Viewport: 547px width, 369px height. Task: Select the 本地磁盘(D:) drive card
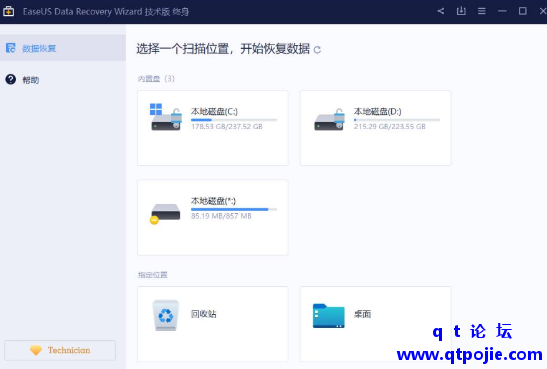(x=376, y=128)
